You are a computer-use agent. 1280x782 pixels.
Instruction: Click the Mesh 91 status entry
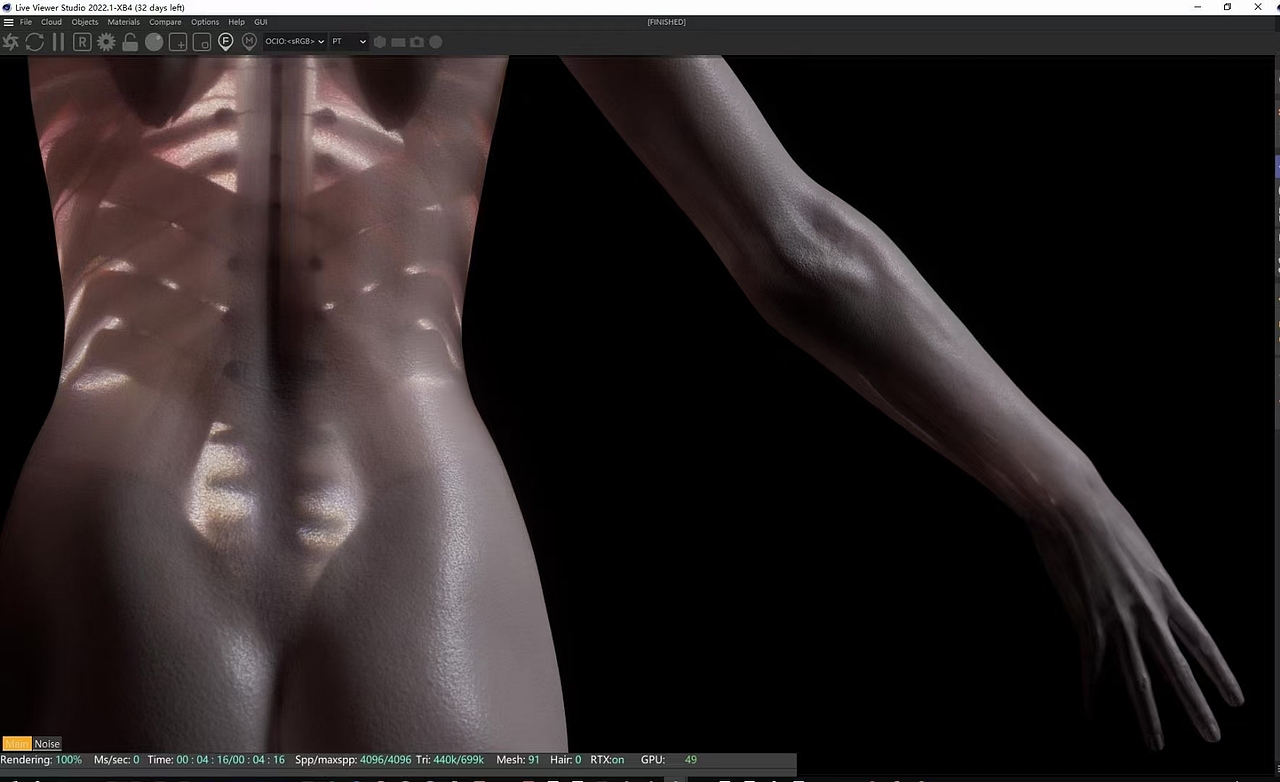tap(518, 760)
